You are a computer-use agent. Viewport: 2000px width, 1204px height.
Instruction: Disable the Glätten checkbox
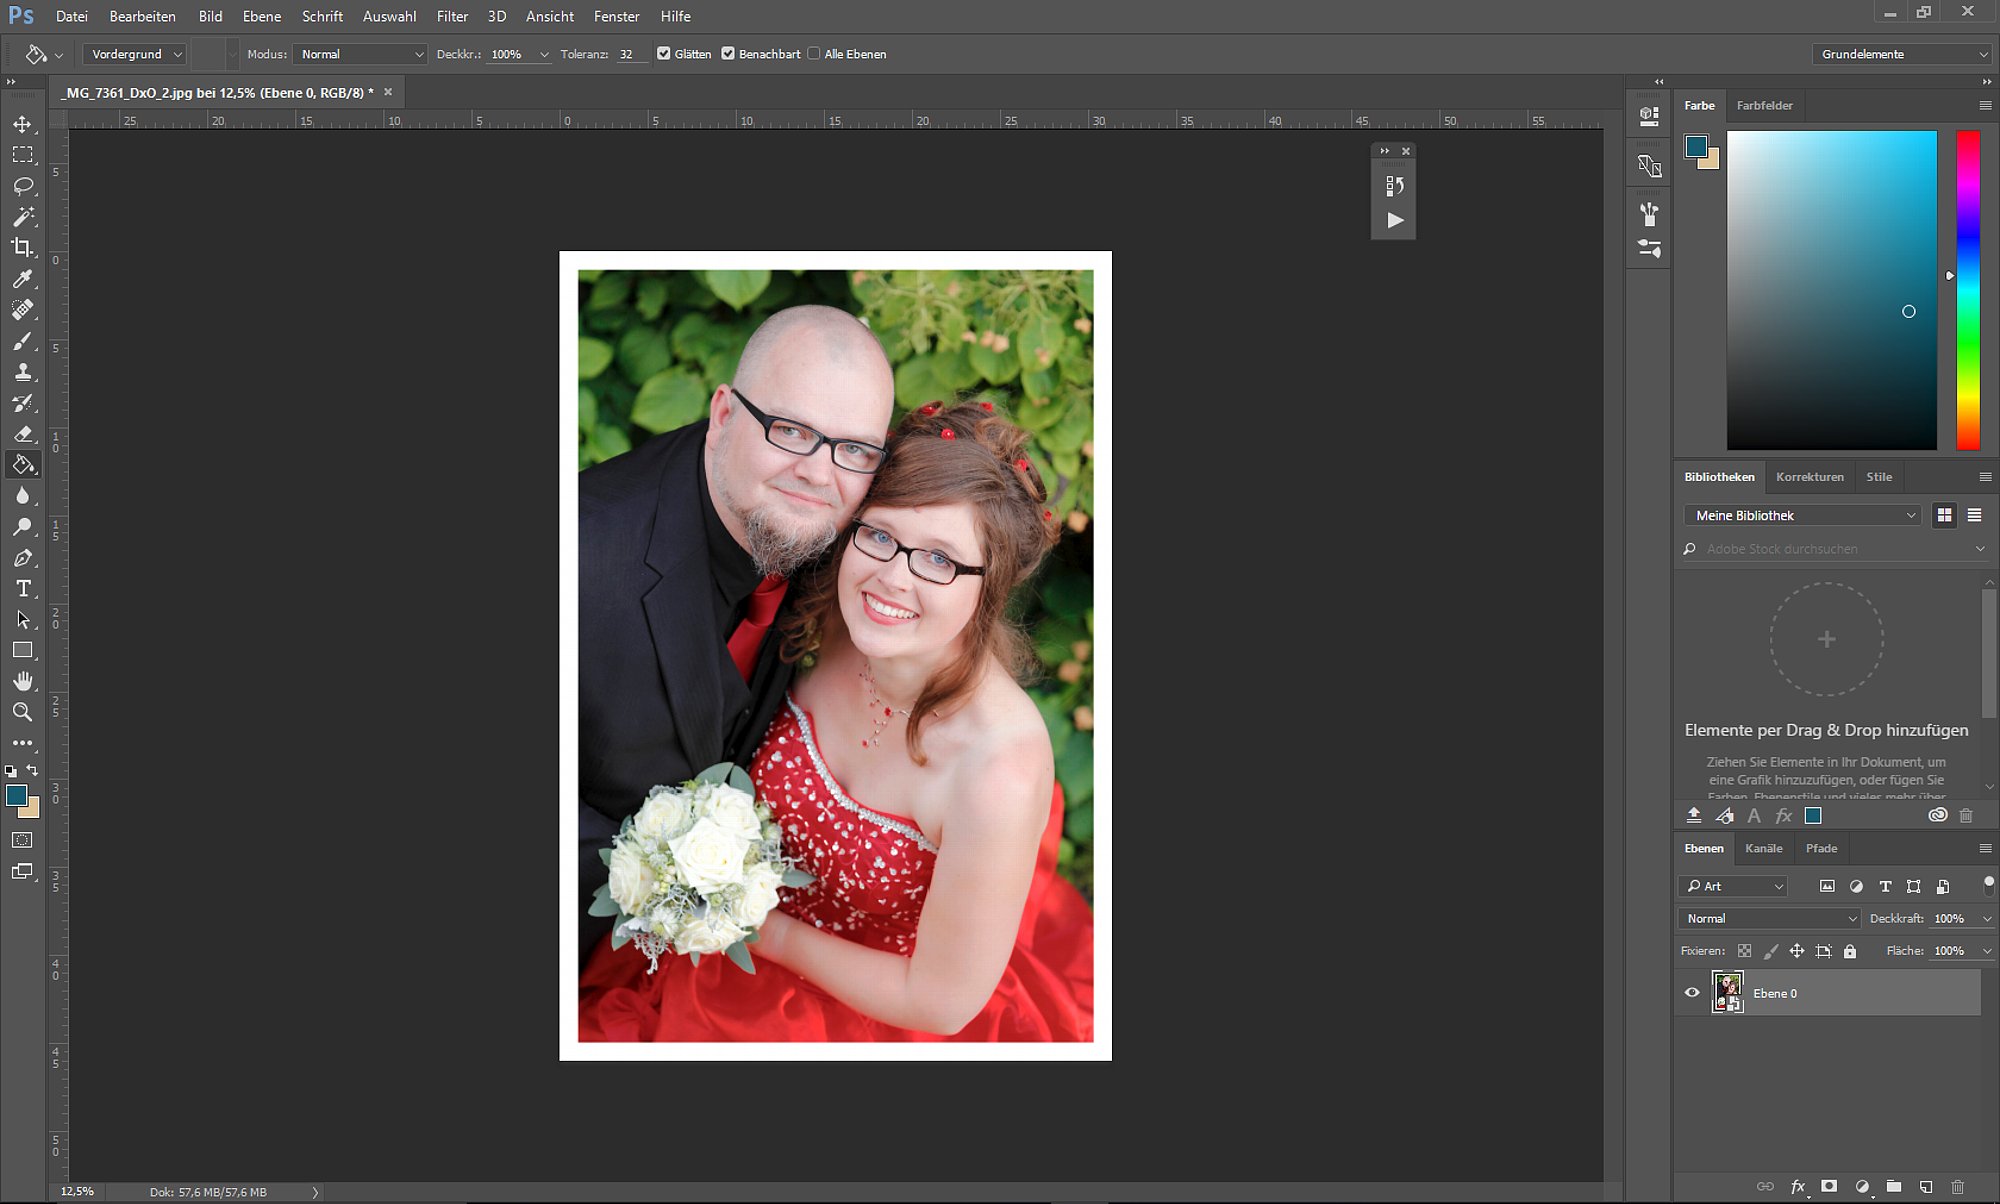[x=664, y=54]
